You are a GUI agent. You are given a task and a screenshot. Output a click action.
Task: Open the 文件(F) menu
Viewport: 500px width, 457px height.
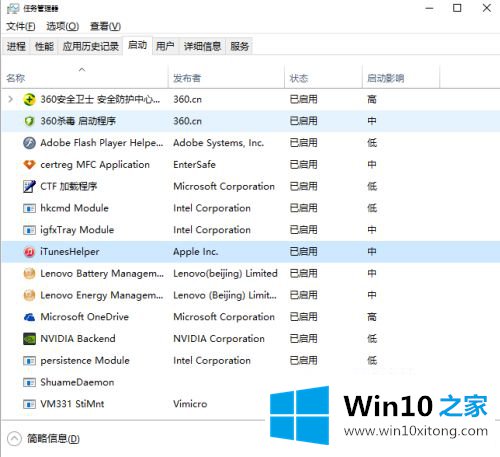[21, 26]
